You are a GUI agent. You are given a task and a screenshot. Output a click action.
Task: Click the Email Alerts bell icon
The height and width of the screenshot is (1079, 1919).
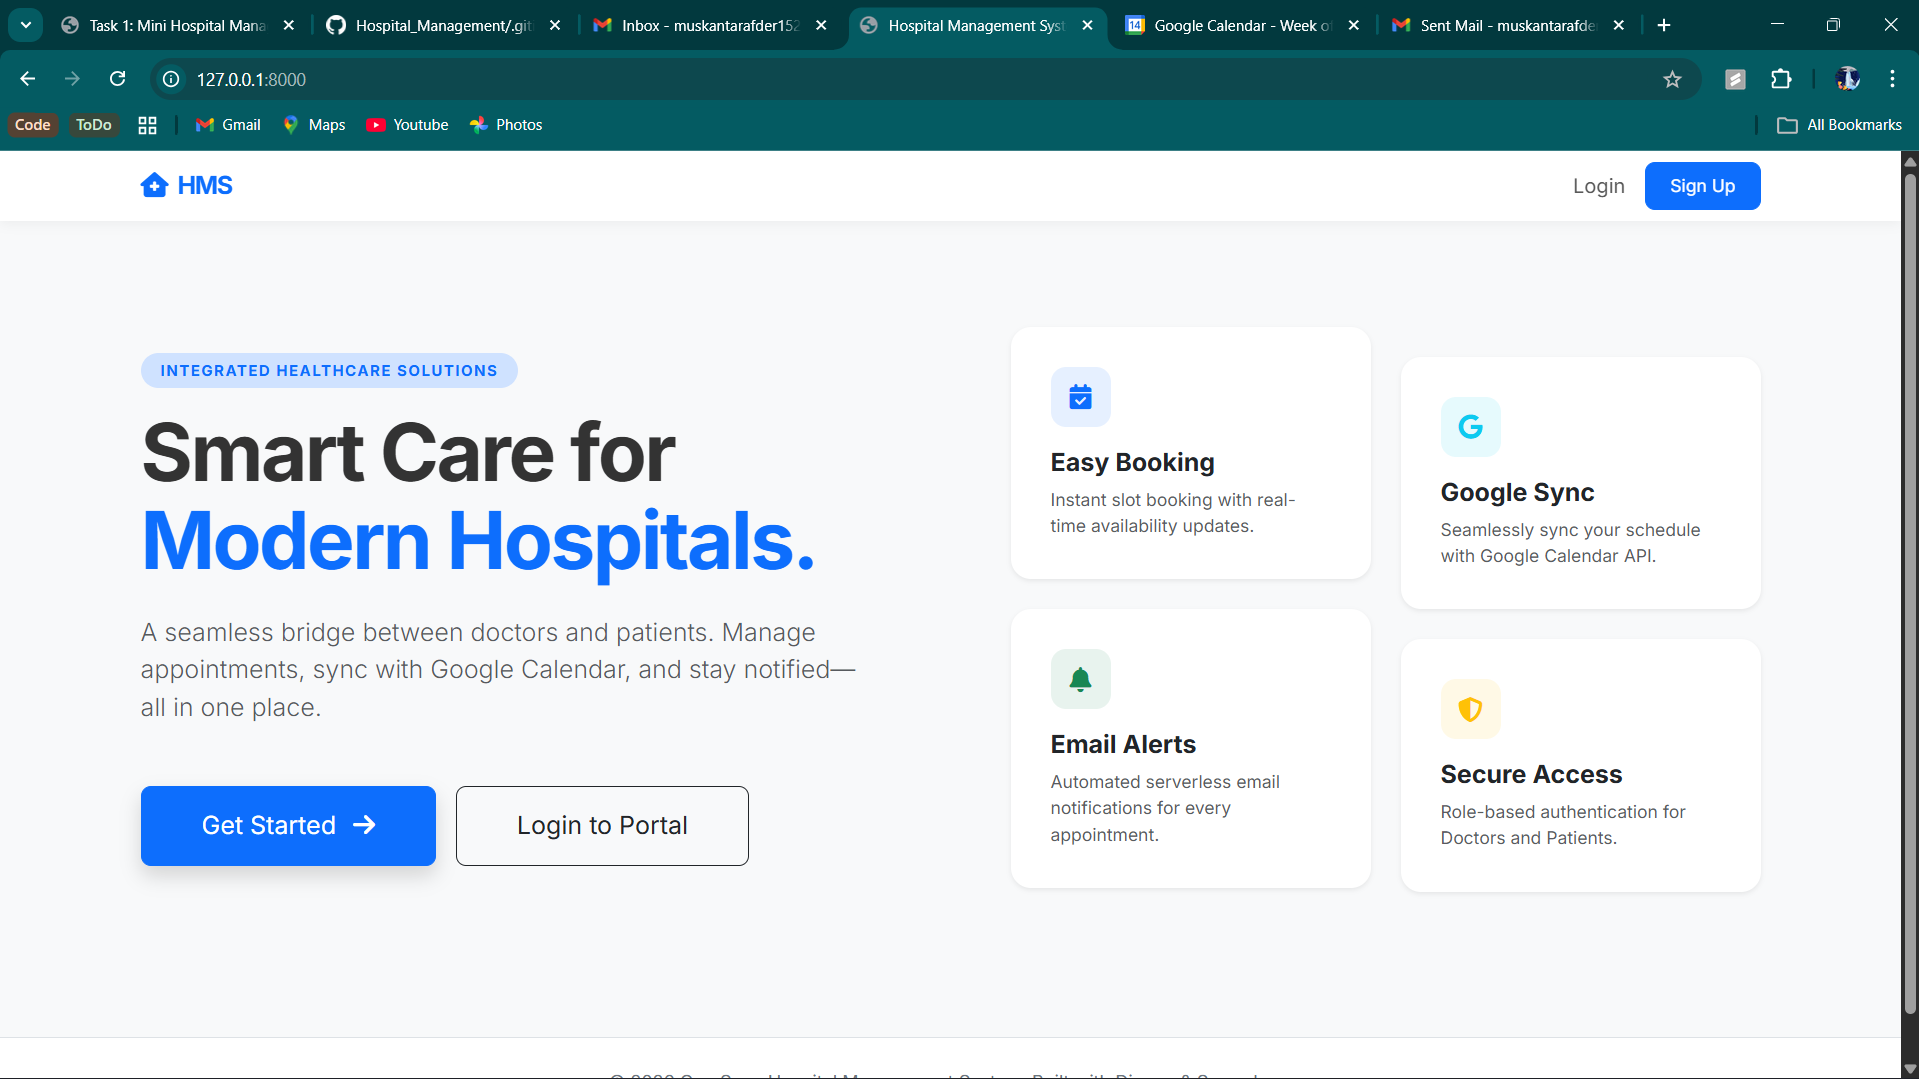tap(1080, 679)
